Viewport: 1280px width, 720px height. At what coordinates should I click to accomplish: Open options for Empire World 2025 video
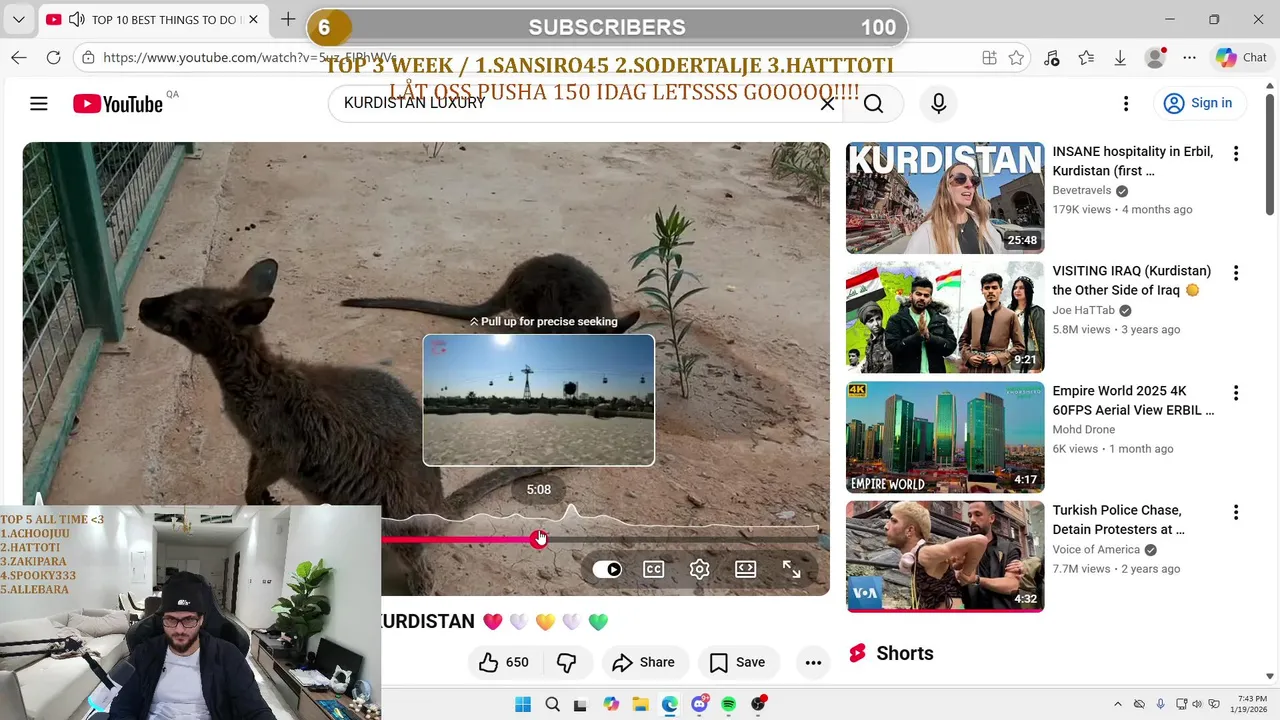tap(1236, 393)
